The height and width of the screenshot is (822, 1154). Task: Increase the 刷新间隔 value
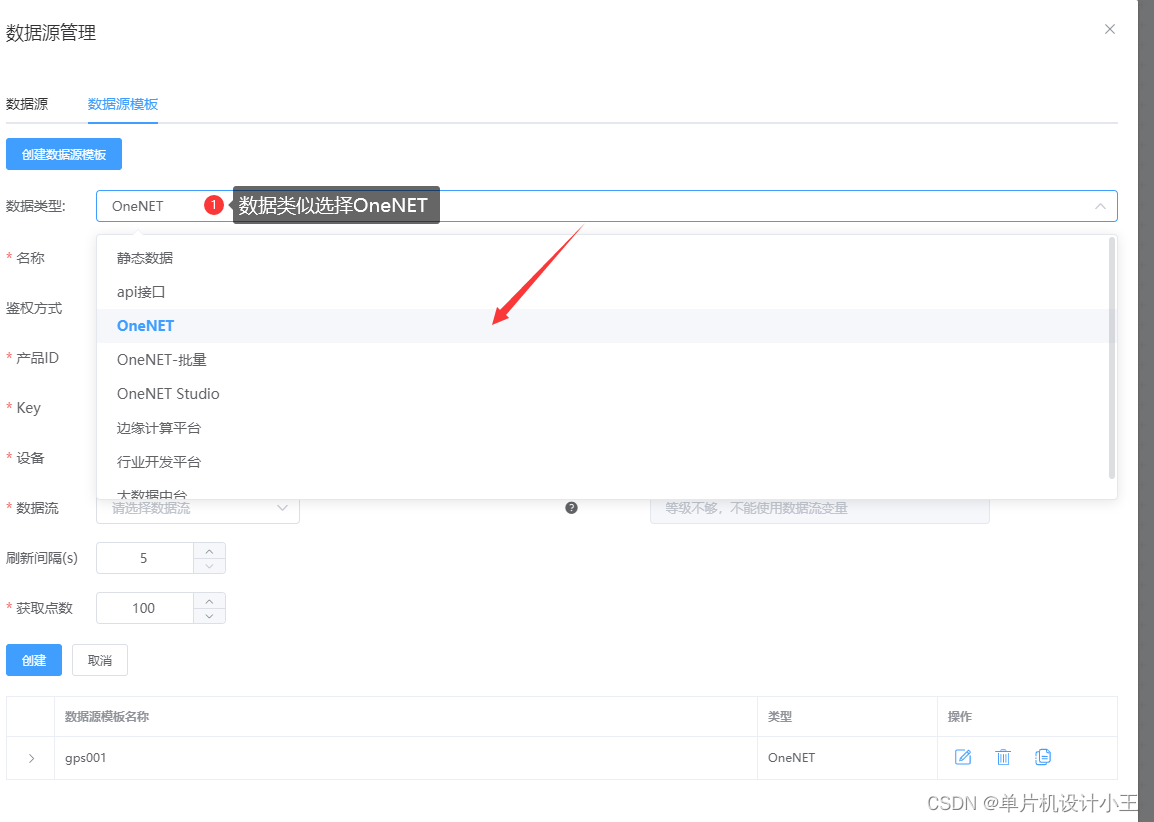click(x=210, y=551)
